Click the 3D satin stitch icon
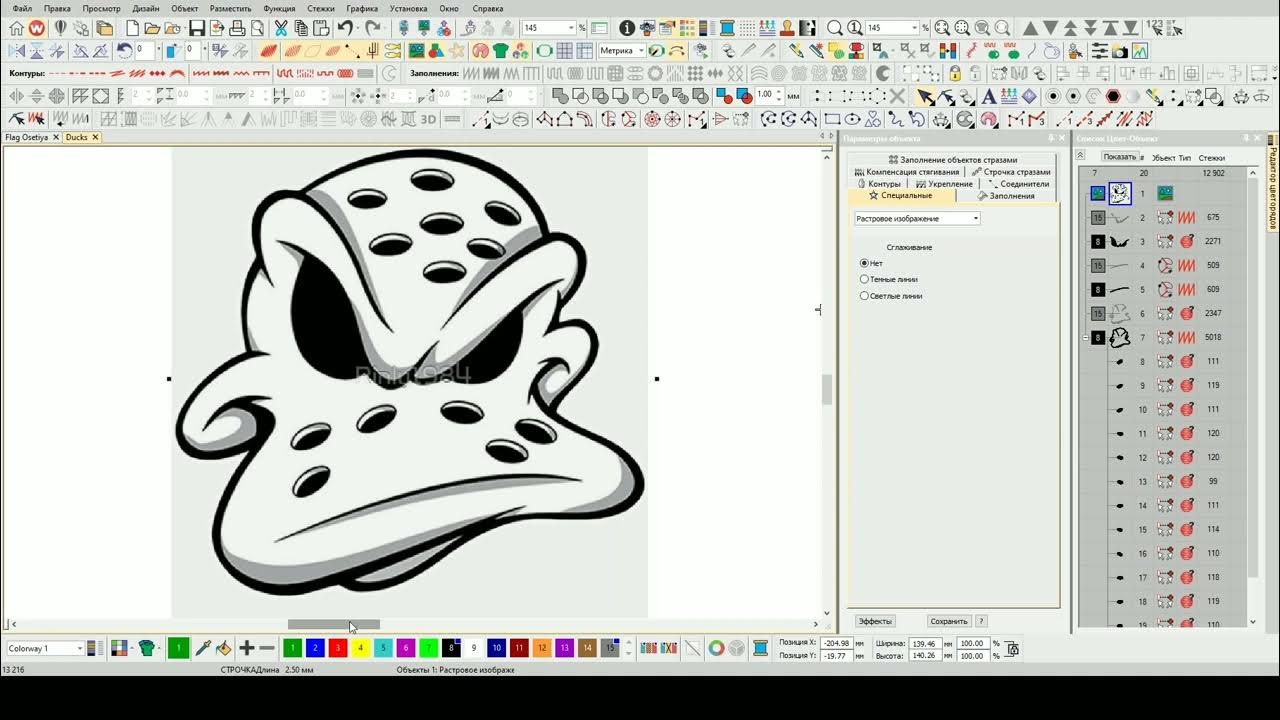This screenshot has height=720, width=1280. click(428, 119)
